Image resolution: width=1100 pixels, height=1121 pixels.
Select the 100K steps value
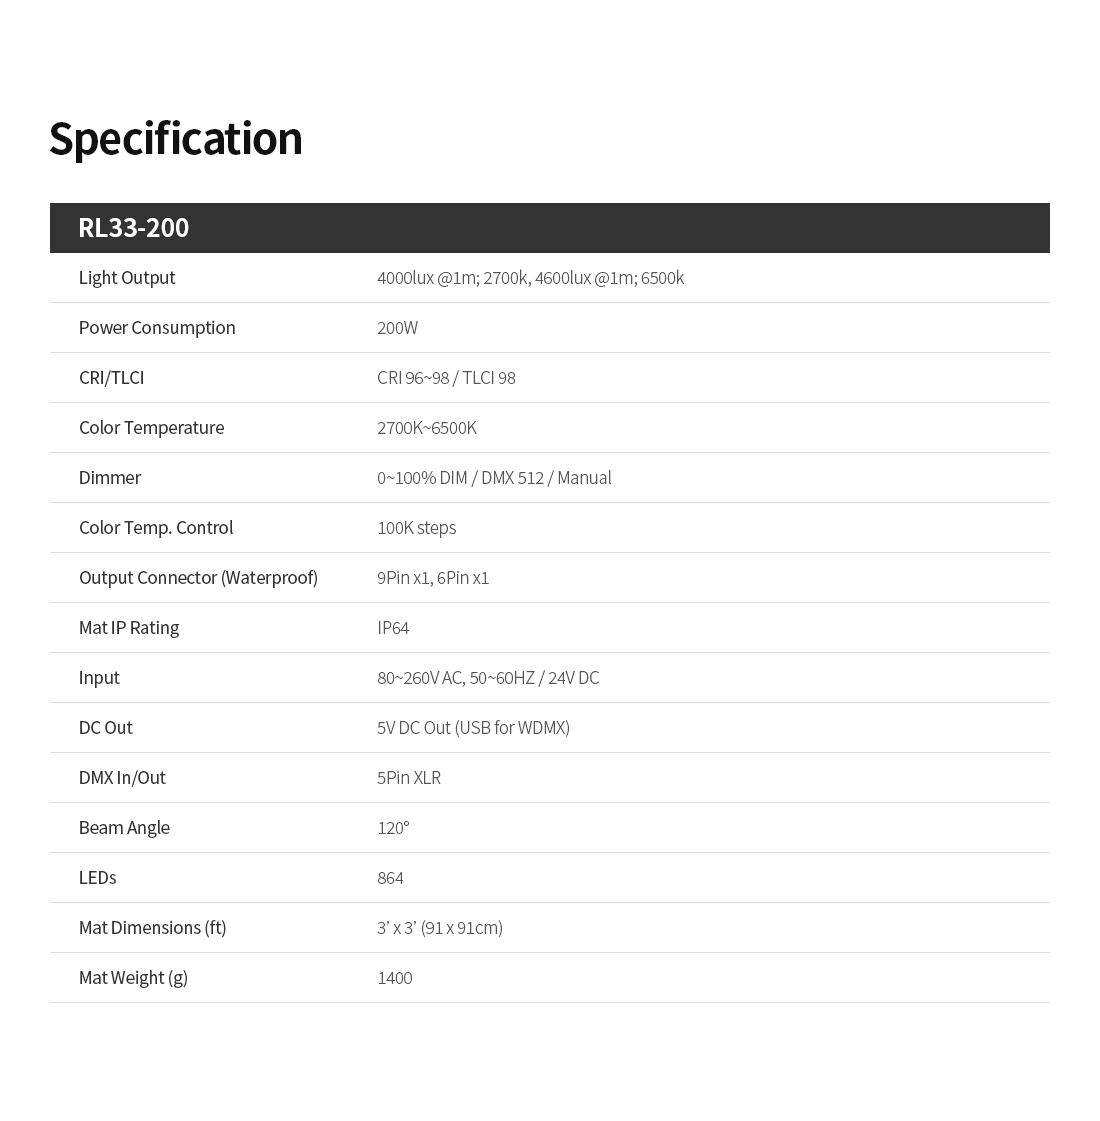tap(417, 528)
